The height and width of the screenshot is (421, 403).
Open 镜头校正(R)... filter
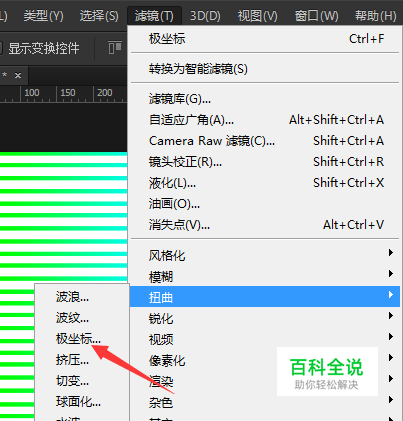point(265,162)
